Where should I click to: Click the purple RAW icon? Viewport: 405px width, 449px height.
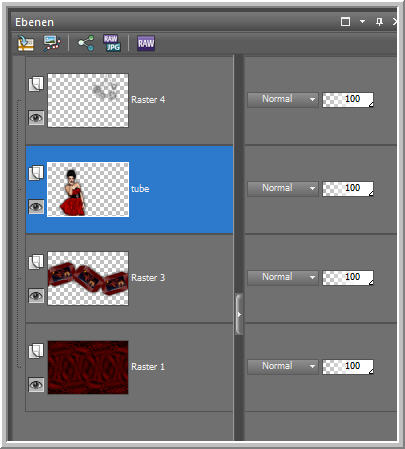pyautogui.click(x=146, y=43)
